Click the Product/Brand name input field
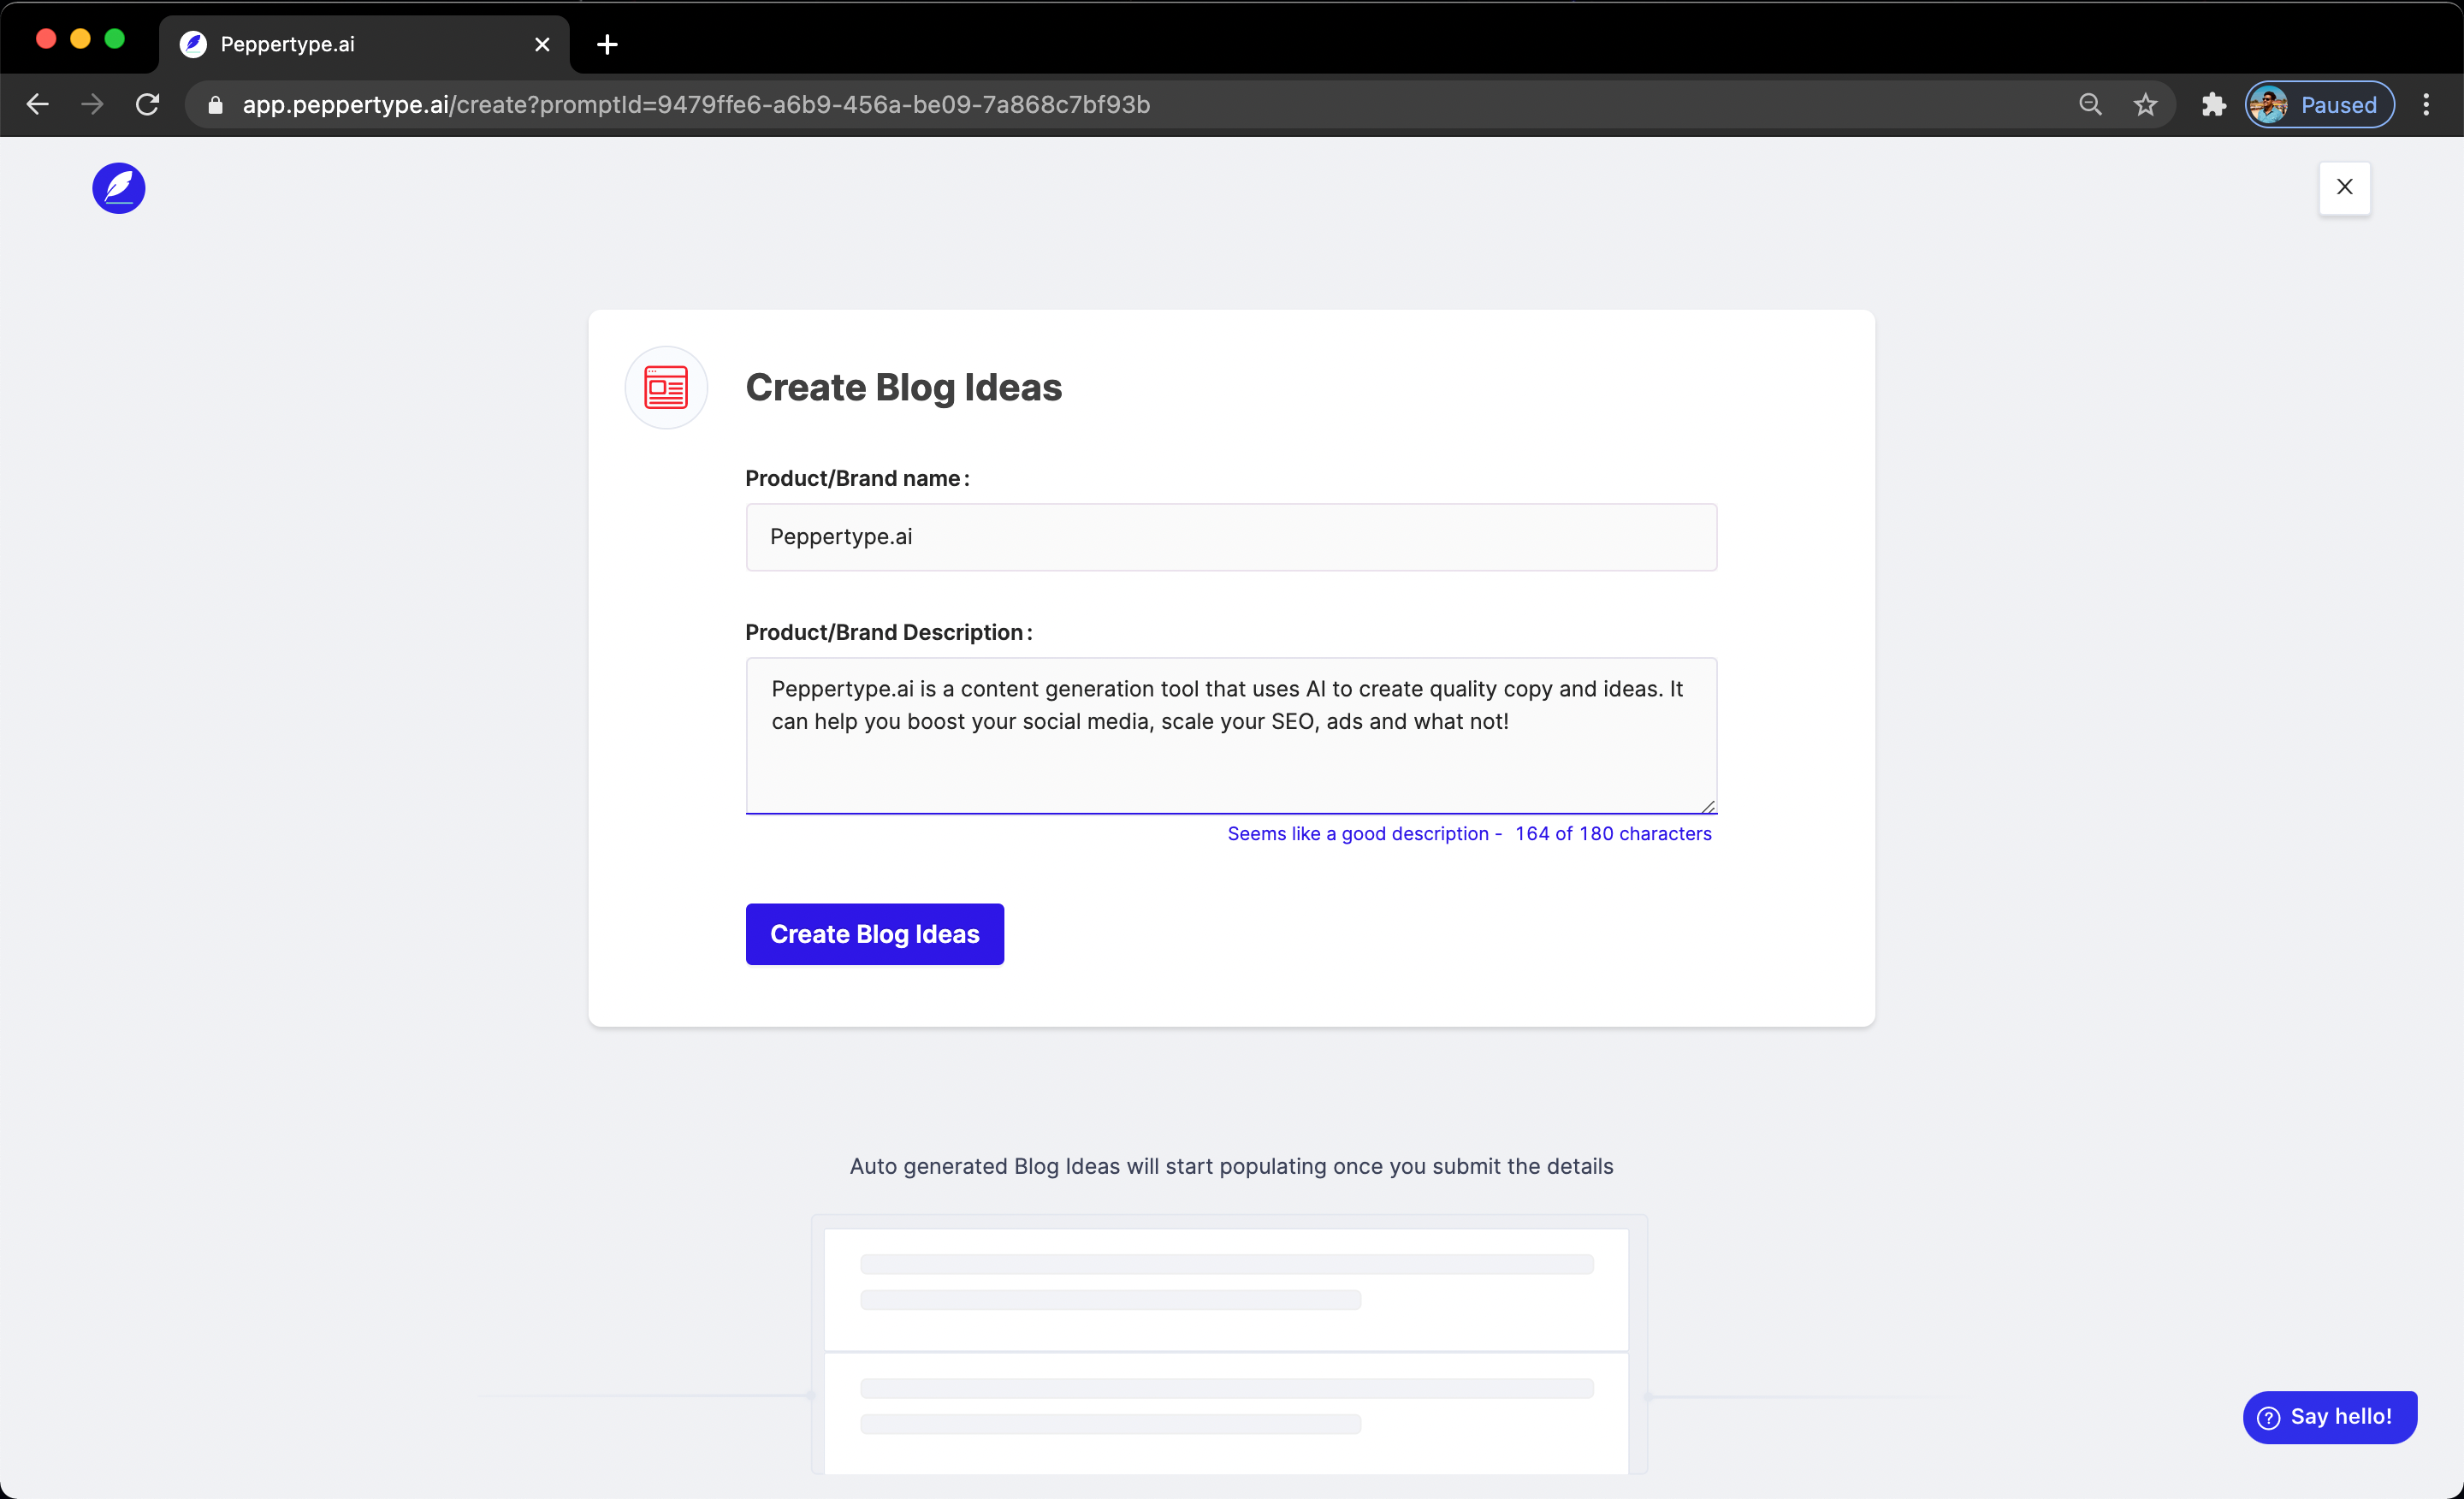Viewport: 2464px width, 1499px height. (x=1231, y=537)
